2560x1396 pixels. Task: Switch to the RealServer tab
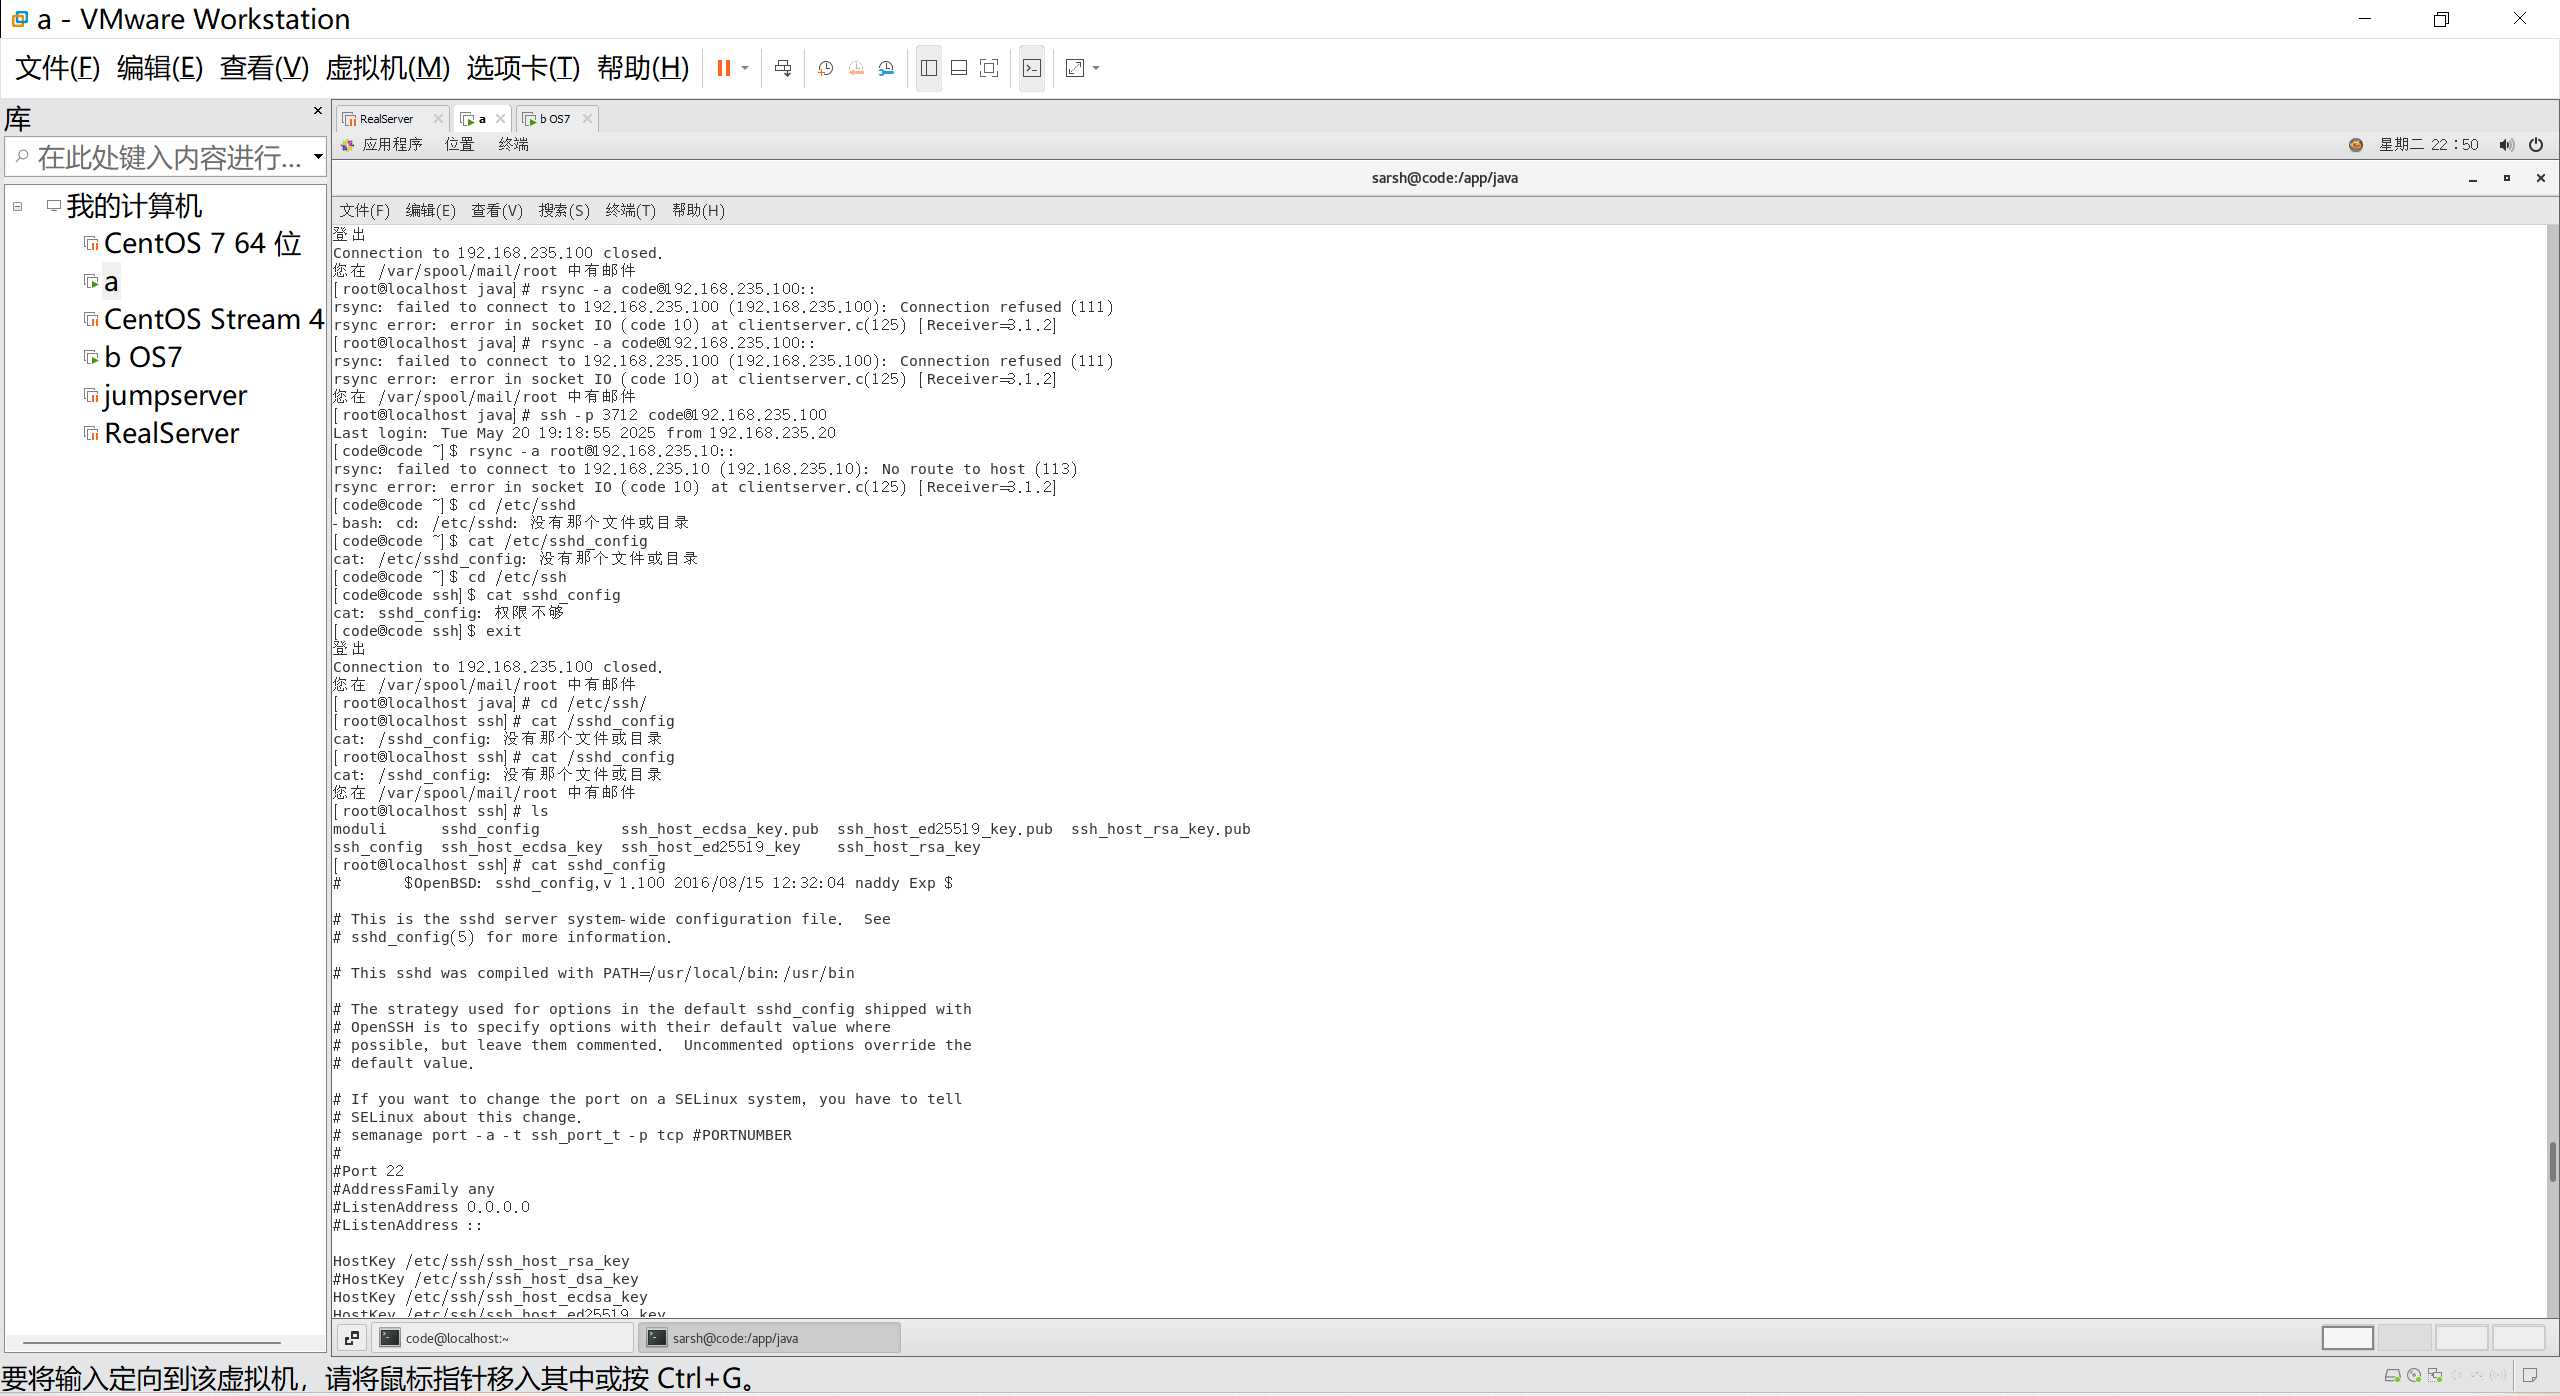coord(386,119)
